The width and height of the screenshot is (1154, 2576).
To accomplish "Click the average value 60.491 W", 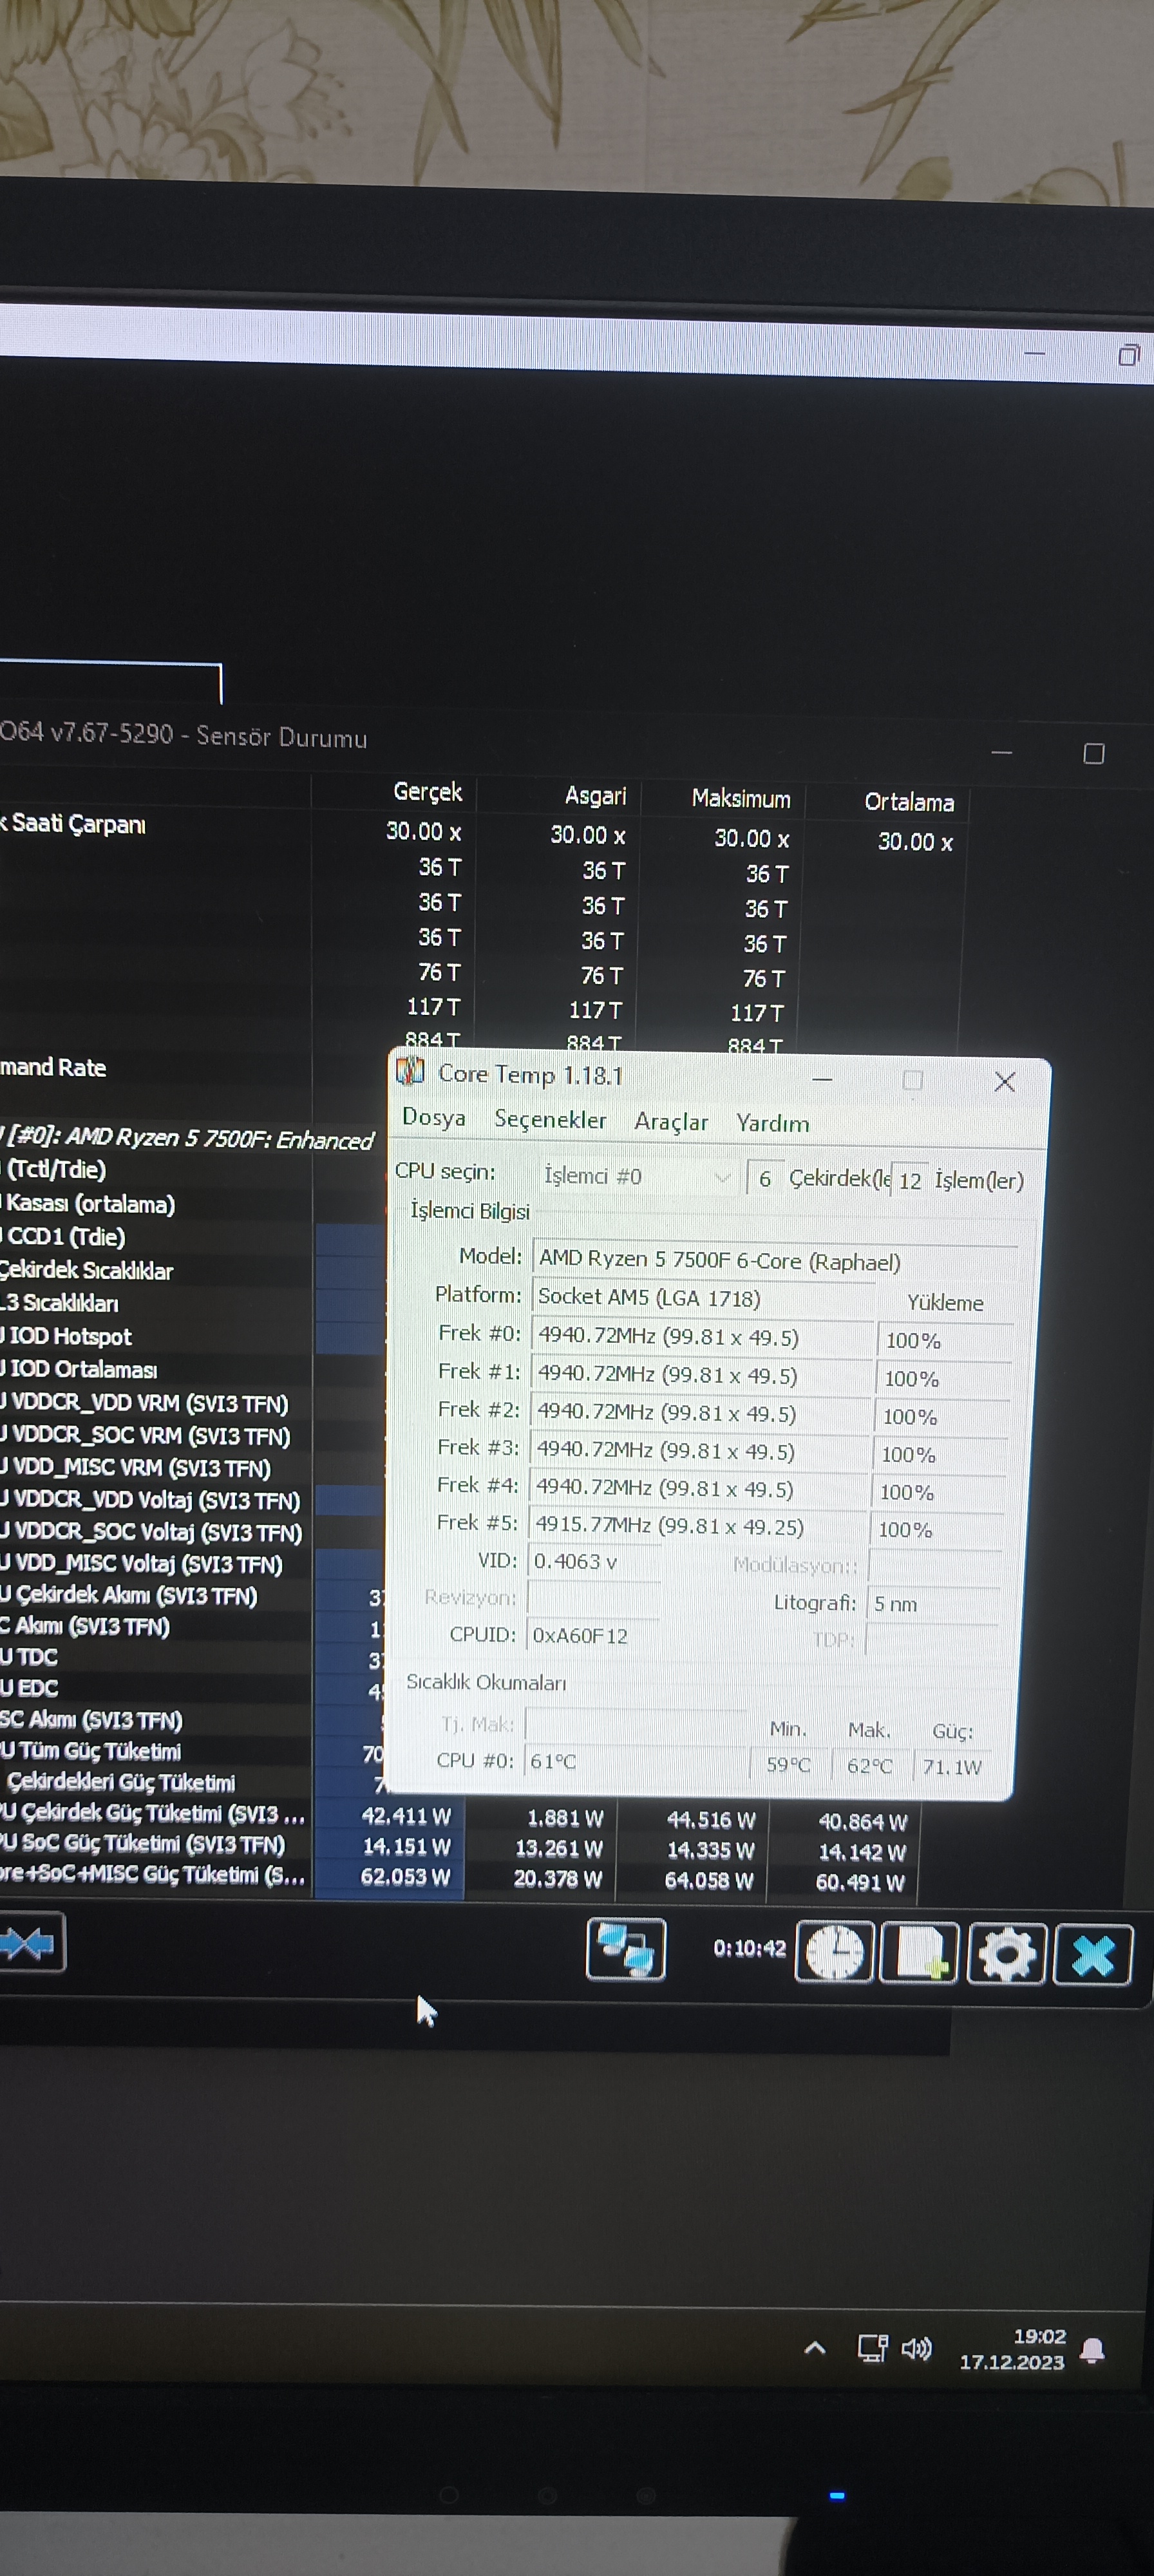I will [860, 1883].
